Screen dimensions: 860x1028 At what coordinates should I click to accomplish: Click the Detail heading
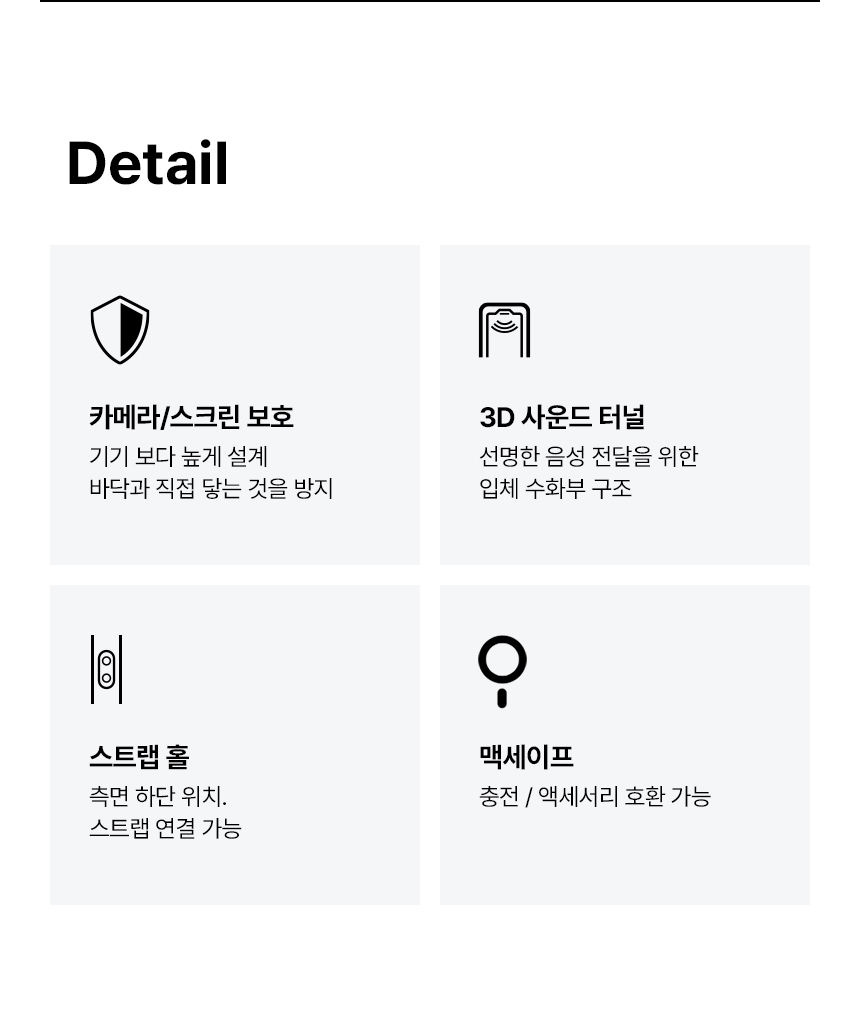pyautogui.click(x=148, y=164)
